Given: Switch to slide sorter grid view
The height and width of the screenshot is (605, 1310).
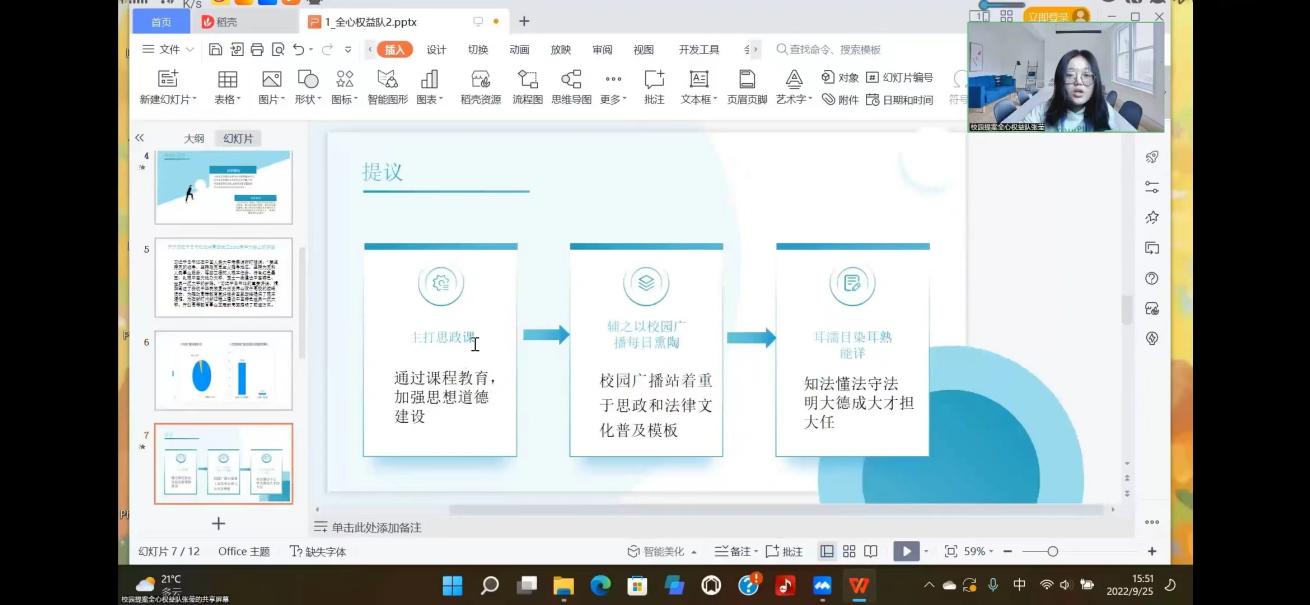Looking at the screenshot, I should tap(849, 551).
